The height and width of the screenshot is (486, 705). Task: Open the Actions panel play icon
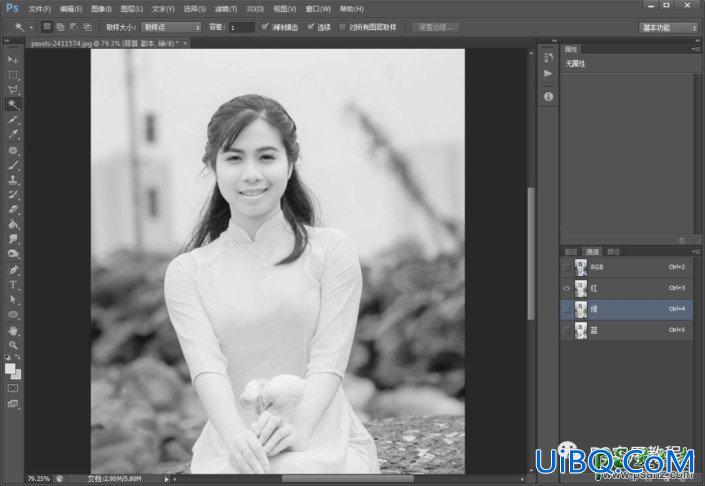click(x=548, y=73)
